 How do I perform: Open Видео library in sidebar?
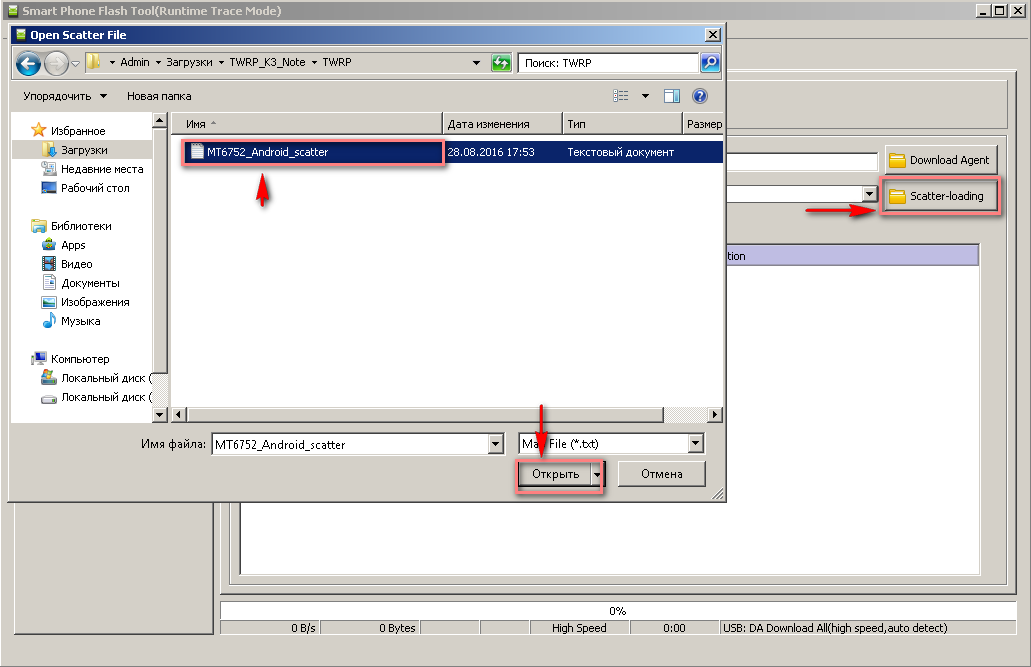tap(76, 264)
